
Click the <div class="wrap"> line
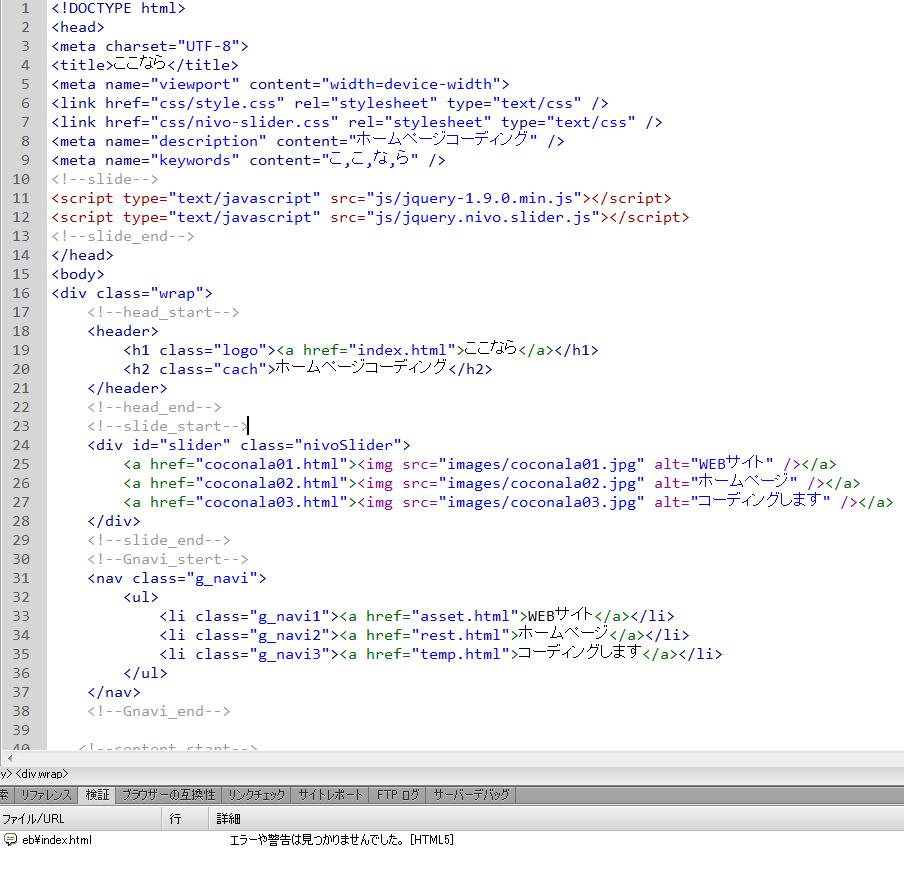[132, 293]
